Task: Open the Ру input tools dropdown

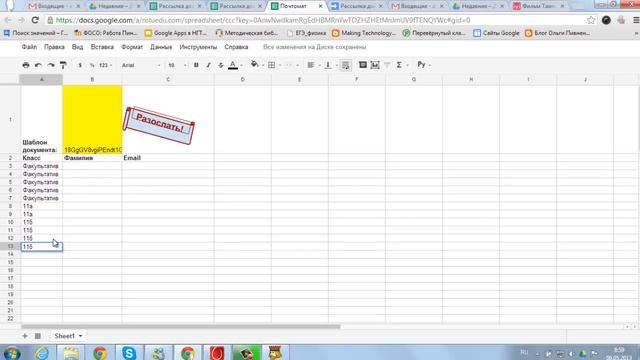Action: point(424,64)
